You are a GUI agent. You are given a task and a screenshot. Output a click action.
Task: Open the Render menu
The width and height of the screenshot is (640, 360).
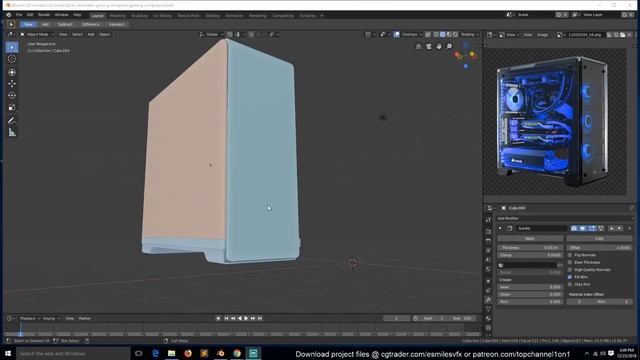point(44,15)
